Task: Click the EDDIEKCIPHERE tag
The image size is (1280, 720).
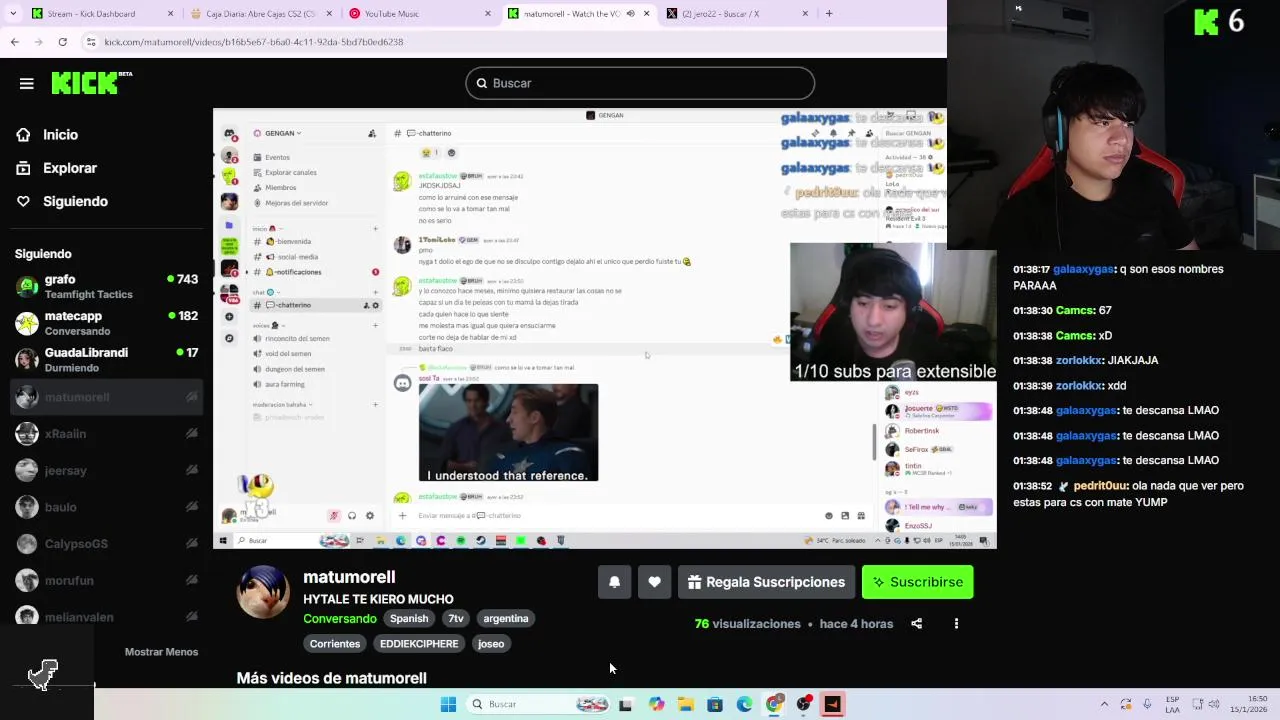Action: coord(419,644)
